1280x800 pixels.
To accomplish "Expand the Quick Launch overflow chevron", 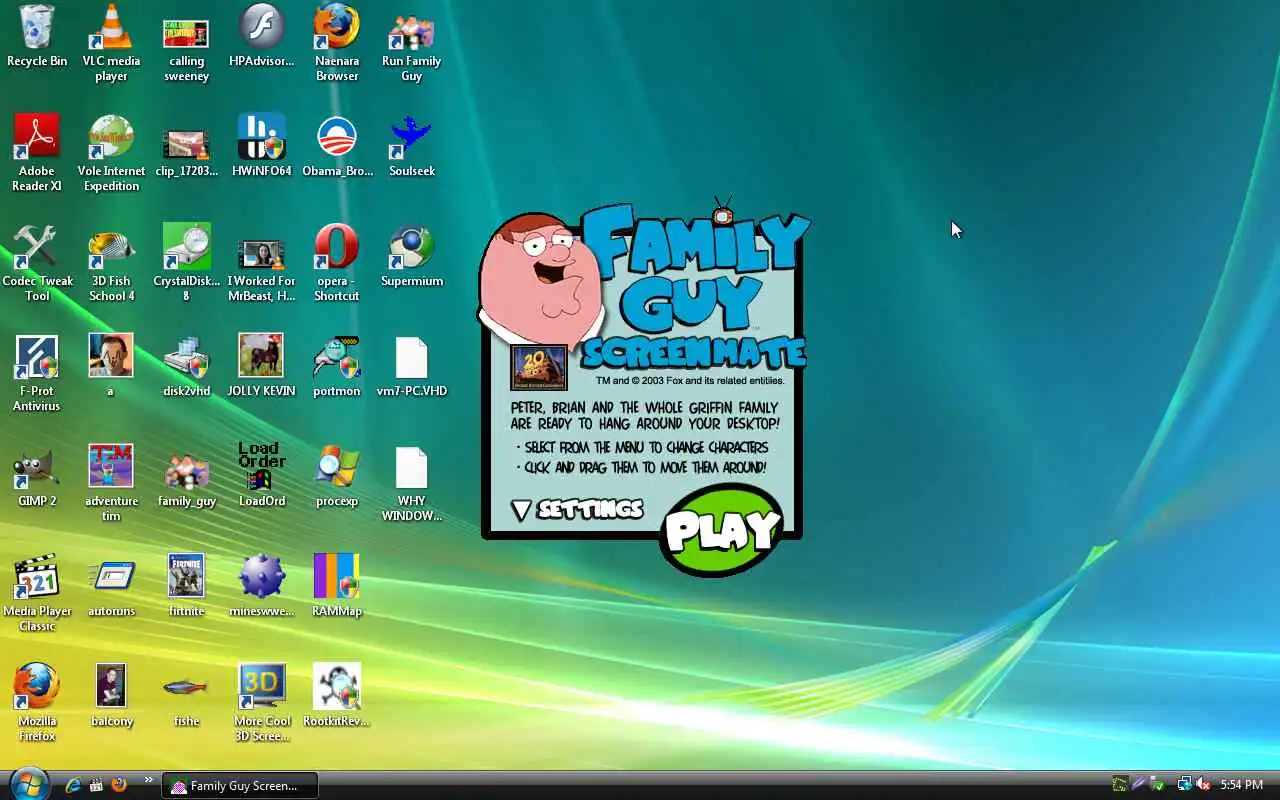I will (149, 780).
